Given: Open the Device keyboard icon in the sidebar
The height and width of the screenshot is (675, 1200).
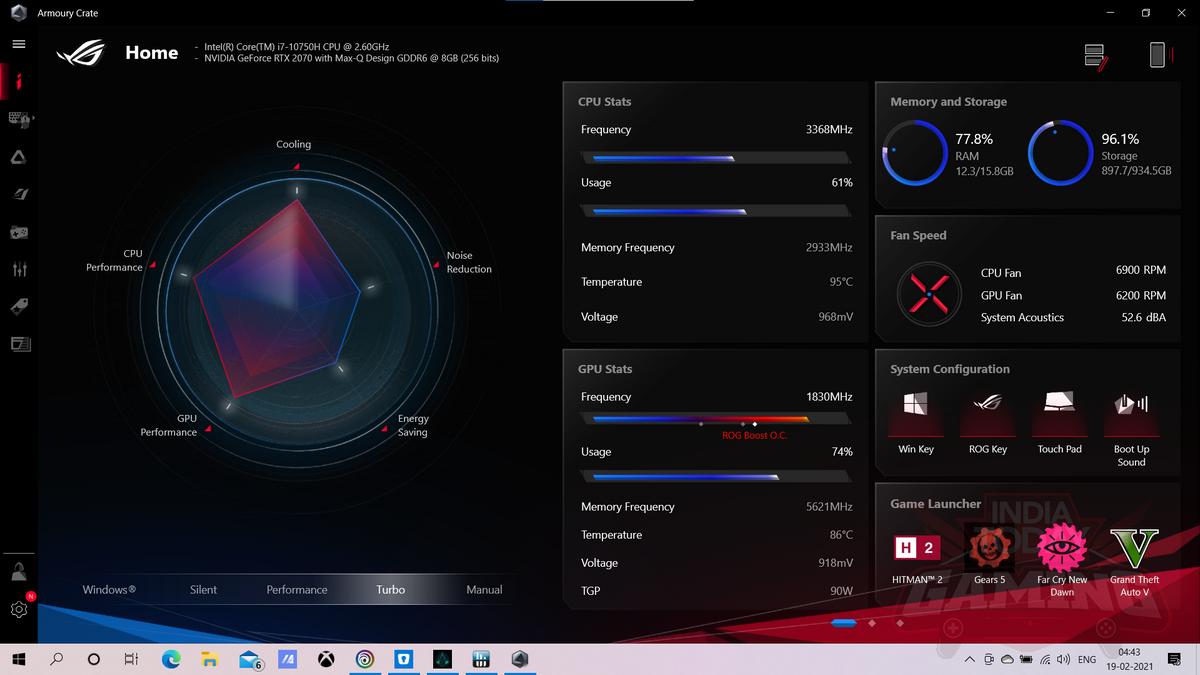Looking at the screenshot, I should click(x=19, y=119).
